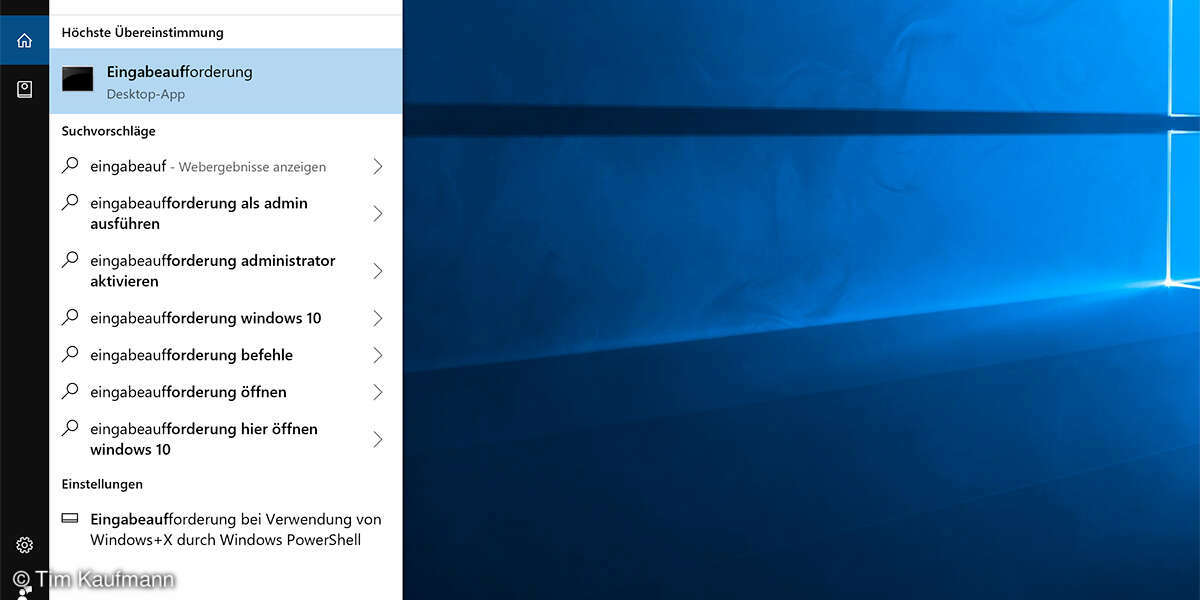Expand the chevron beside 'administrator aktivieren'

[x=378, y=271]
